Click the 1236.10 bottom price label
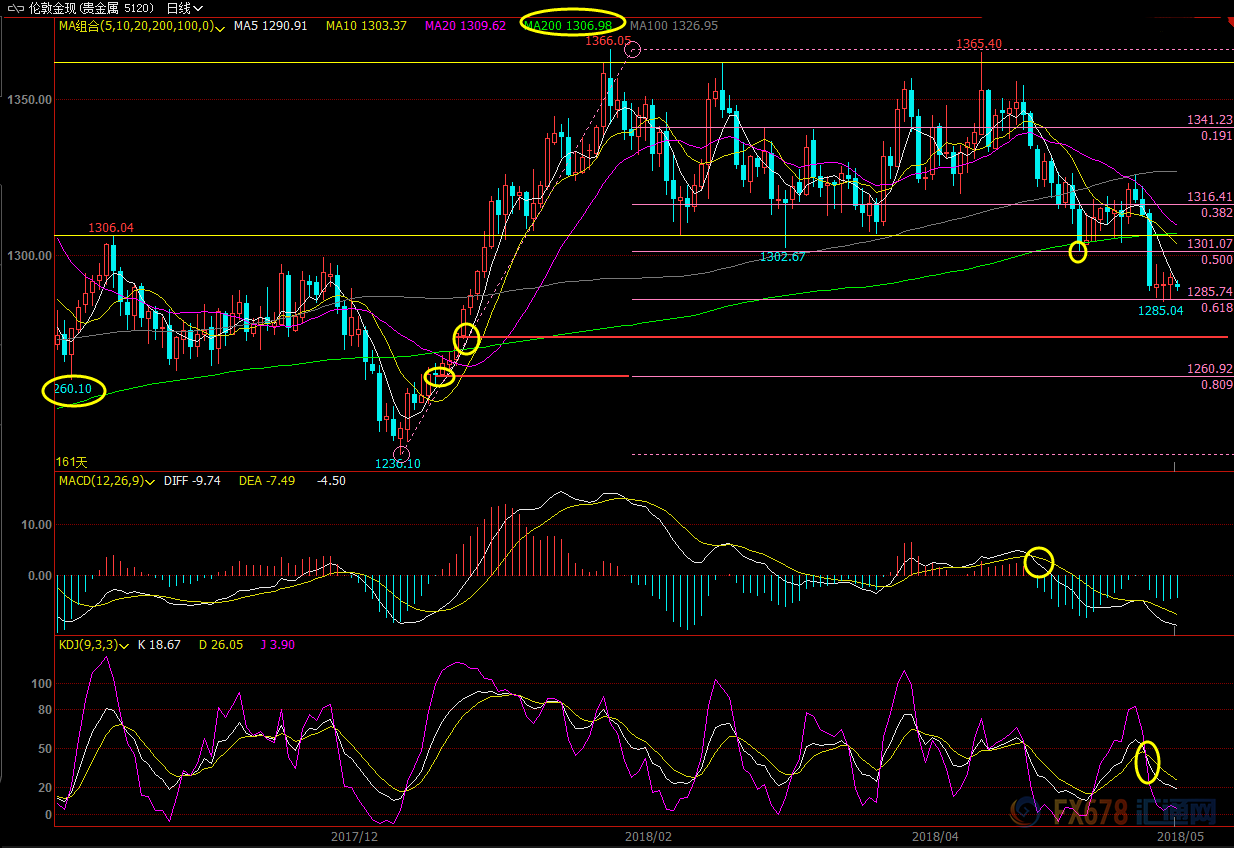The width and height of the screenshot is (1234, 848). click(x=398, y=464)
